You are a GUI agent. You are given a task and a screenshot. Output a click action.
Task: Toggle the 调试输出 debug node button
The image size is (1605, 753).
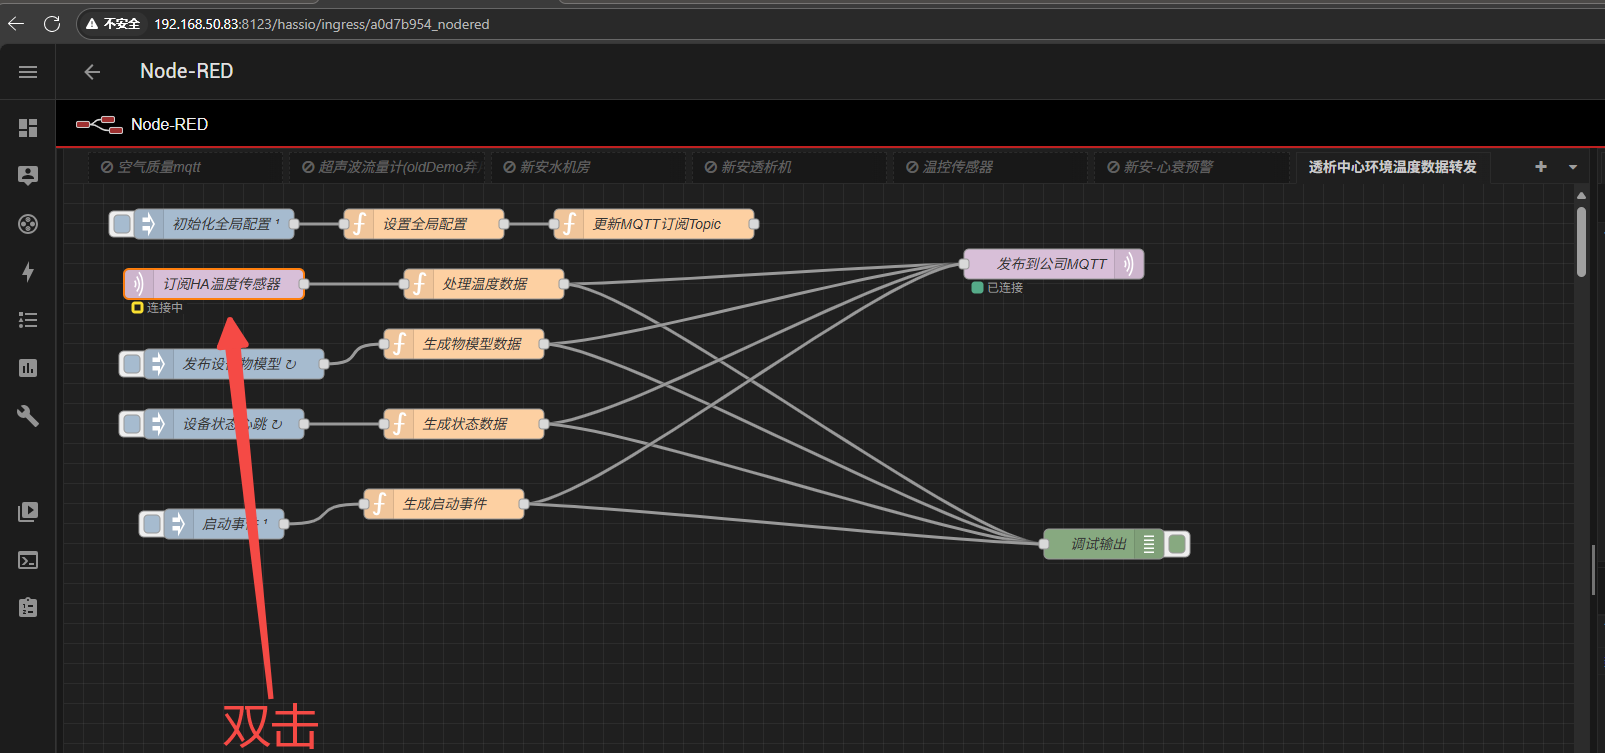[x=1177, y=544]
